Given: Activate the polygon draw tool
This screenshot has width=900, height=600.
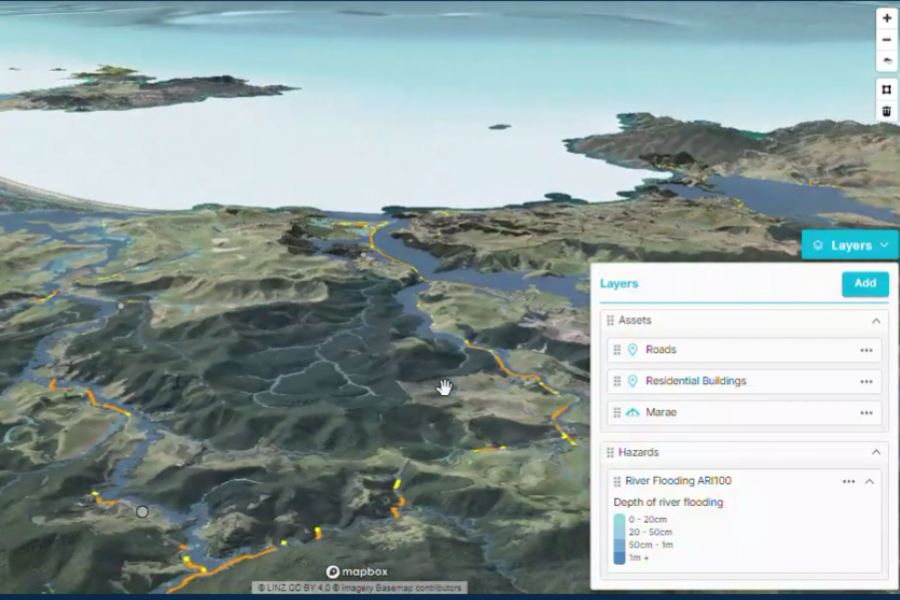Looking at the screenshot, I should 886,89.
